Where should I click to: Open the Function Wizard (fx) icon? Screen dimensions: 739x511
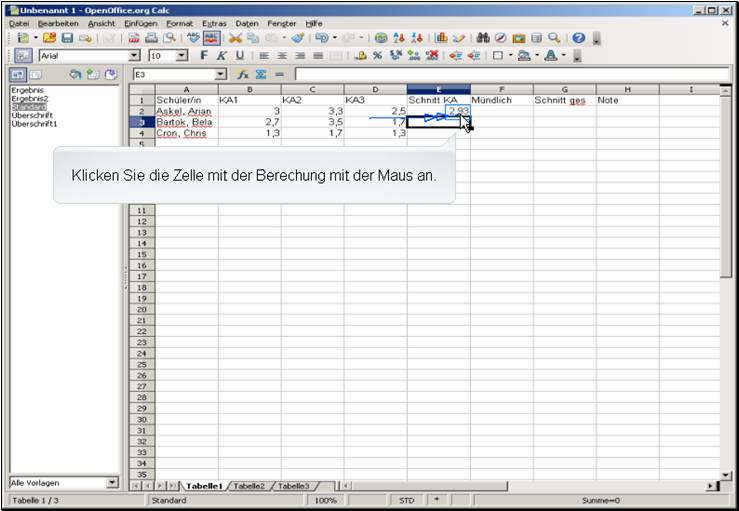point(243,75)
